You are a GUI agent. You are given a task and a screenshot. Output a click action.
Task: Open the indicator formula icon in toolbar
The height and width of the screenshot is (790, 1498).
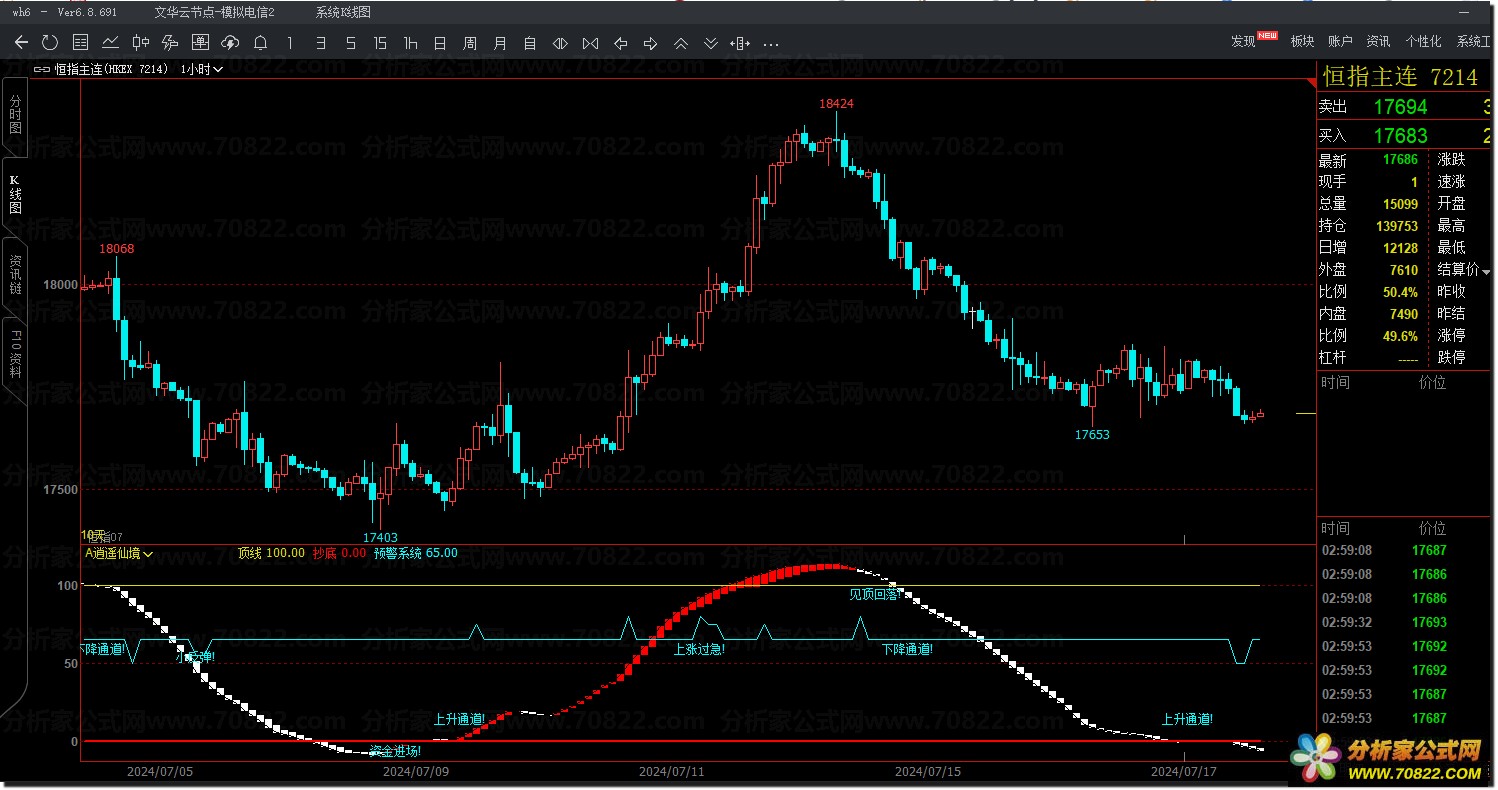(170, 42)
